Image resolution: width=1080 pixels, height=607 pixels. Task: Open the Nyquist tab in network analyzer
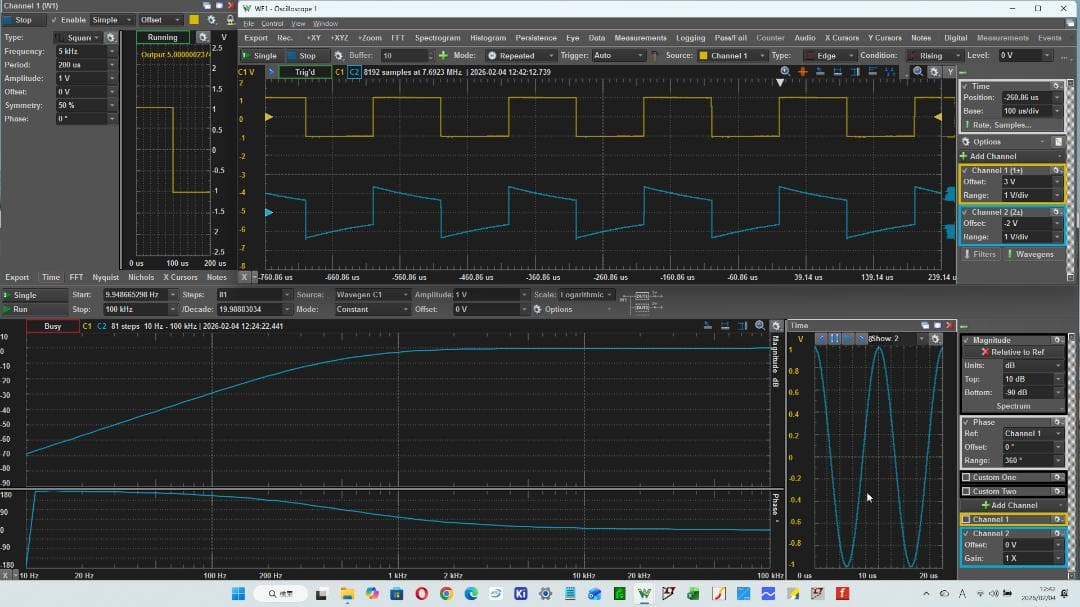tap(105, 277)
